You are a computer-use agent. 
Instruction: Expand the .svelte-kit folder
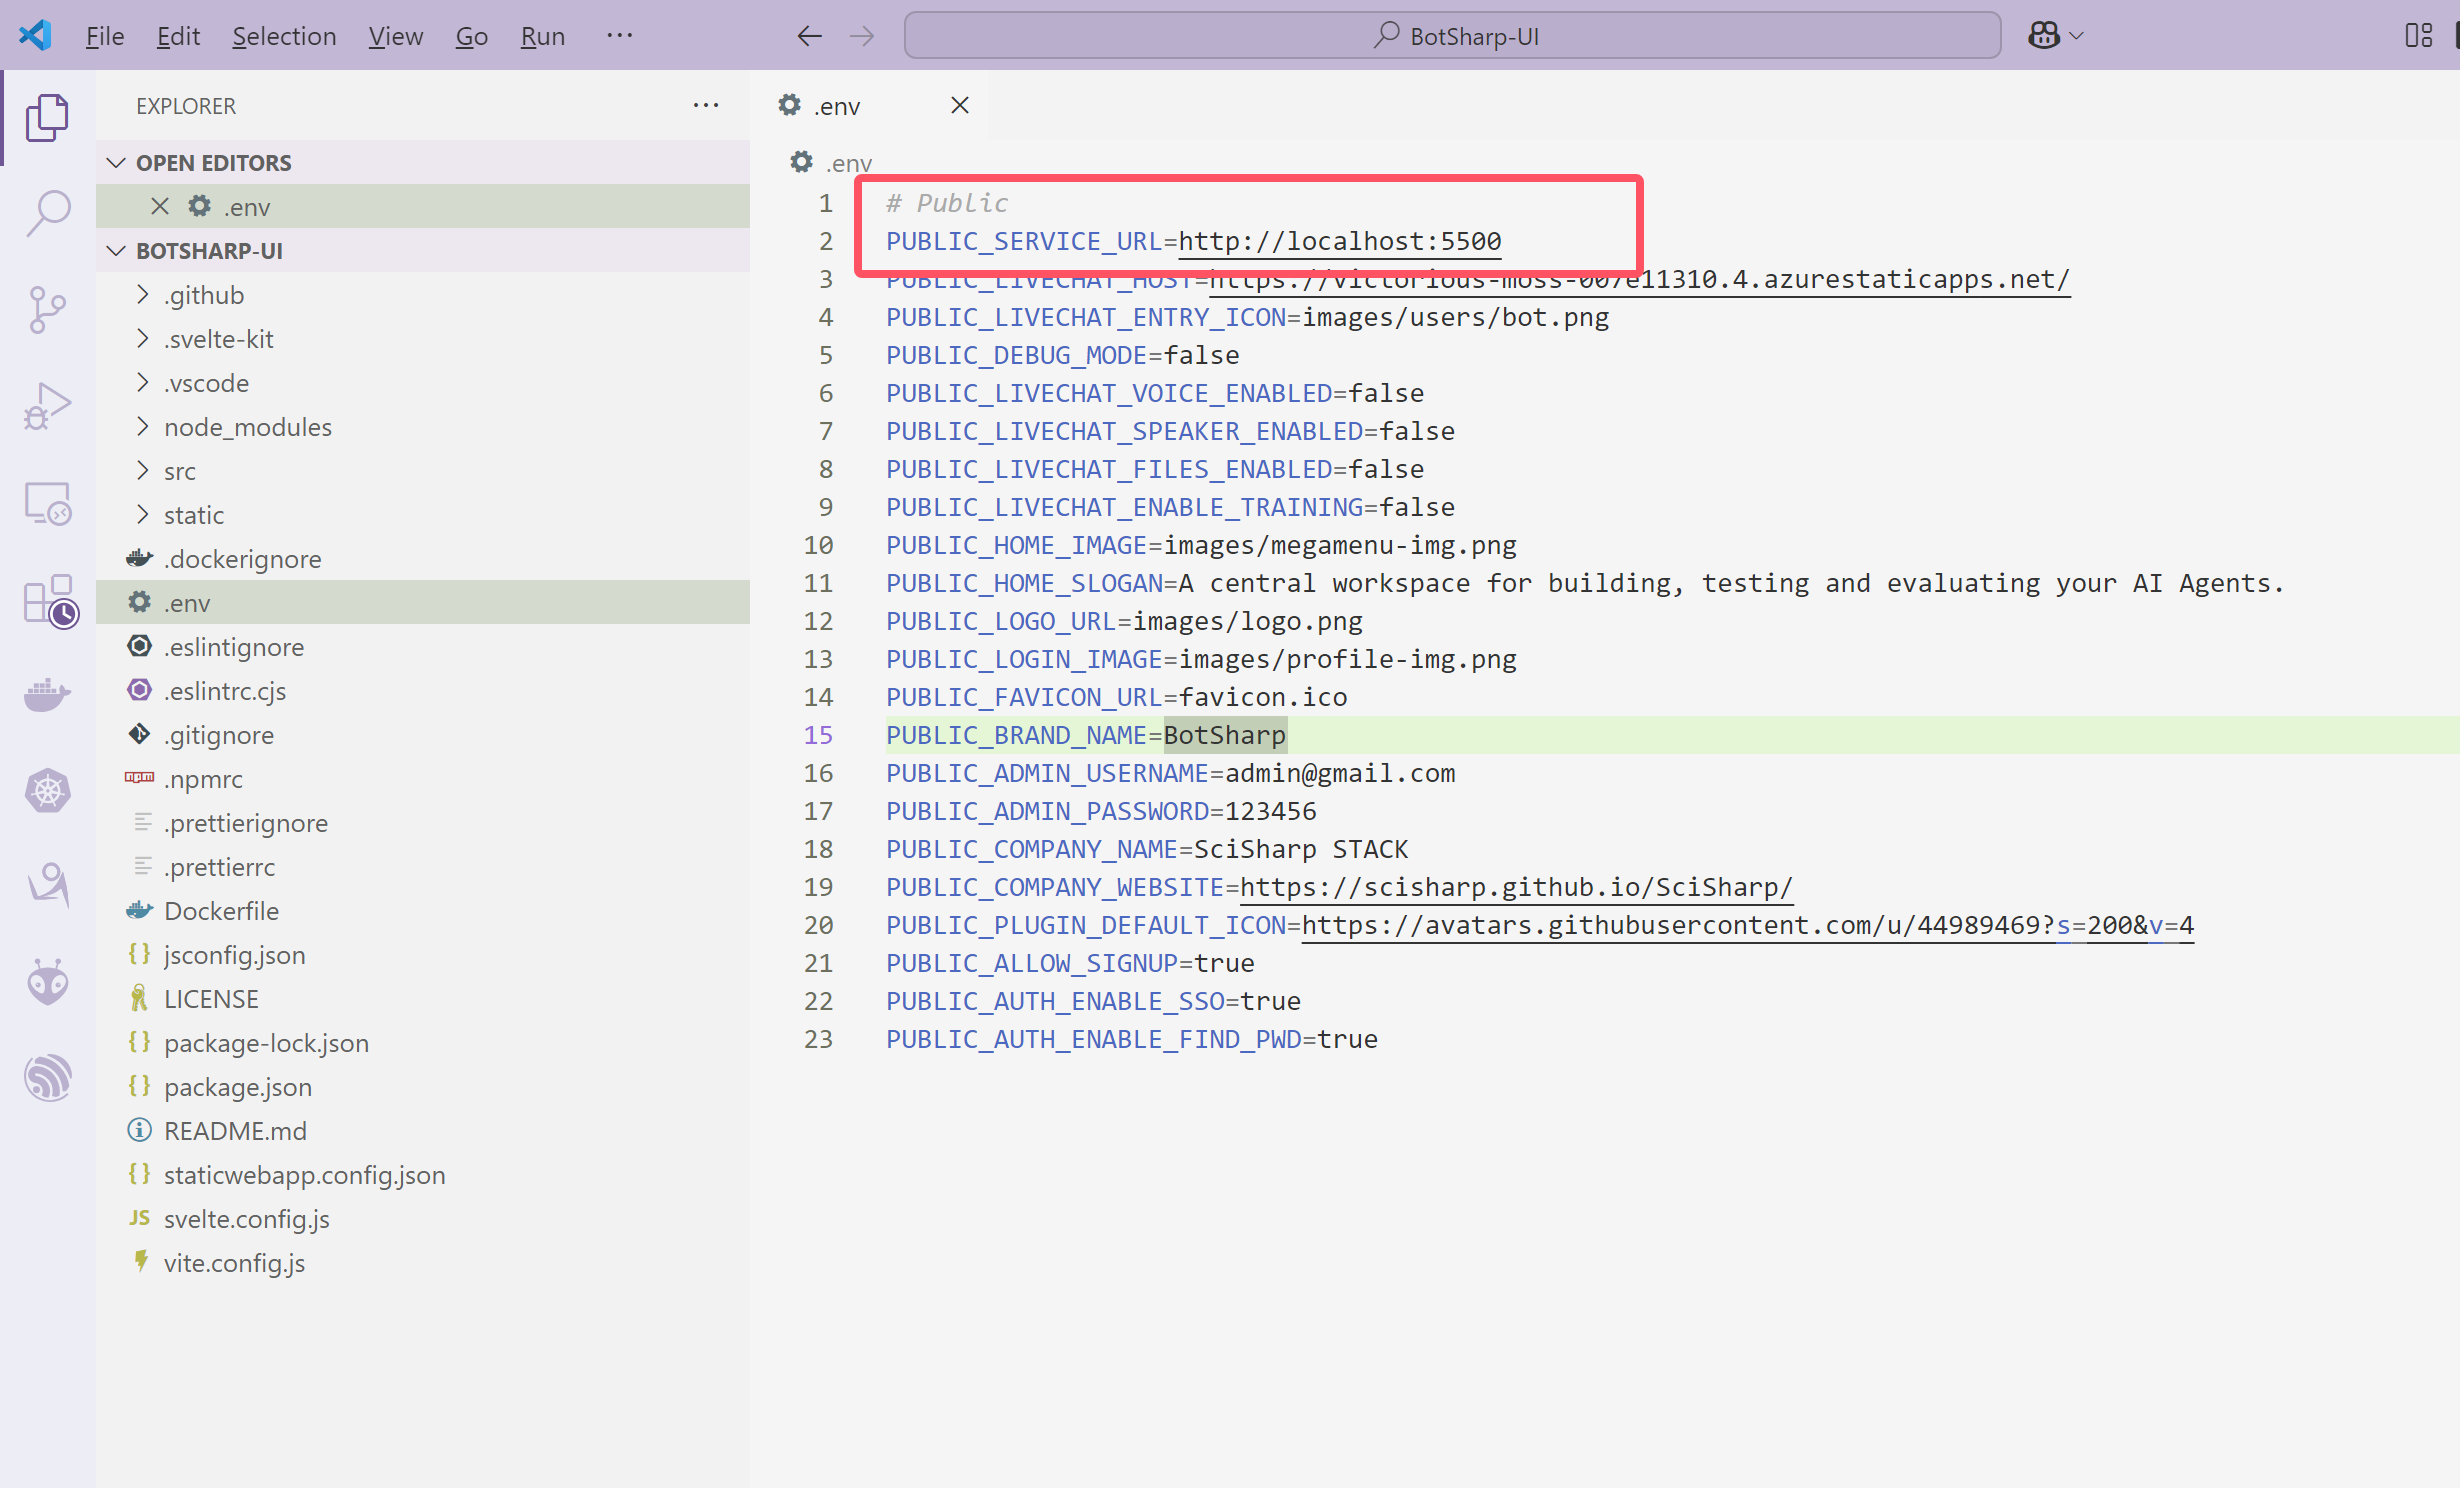click(x=422, y=338)
